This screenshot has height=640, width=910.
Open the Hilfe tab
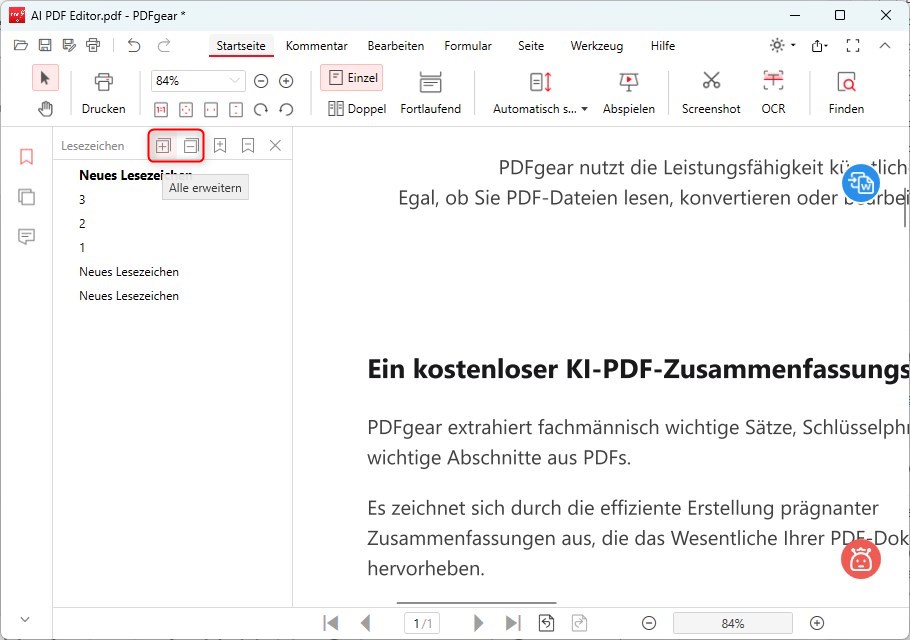[x=663, y=46]
